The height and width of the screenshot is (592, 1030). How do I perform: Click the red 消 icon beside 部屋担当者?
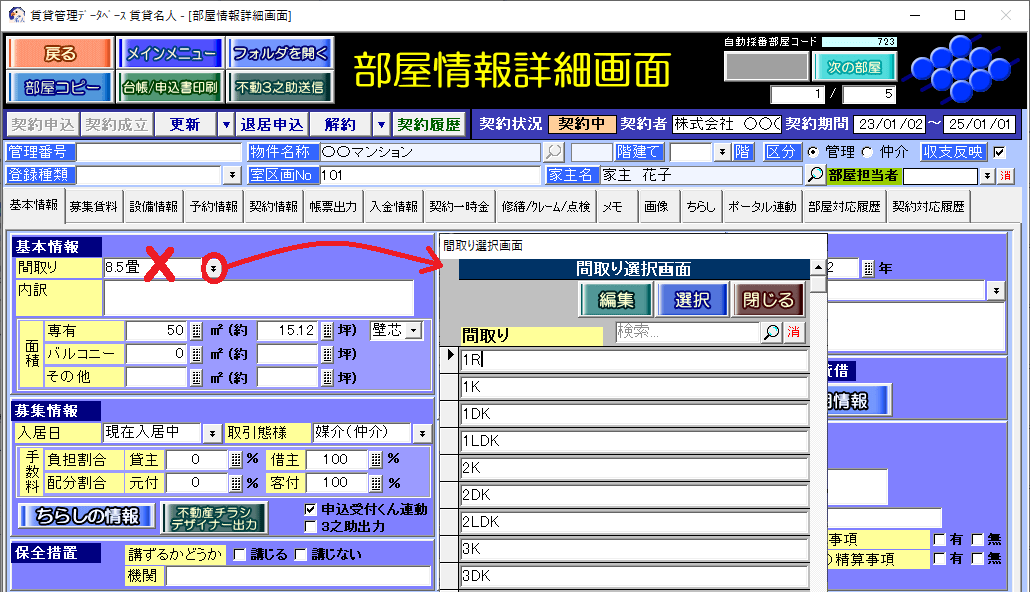1006,176
